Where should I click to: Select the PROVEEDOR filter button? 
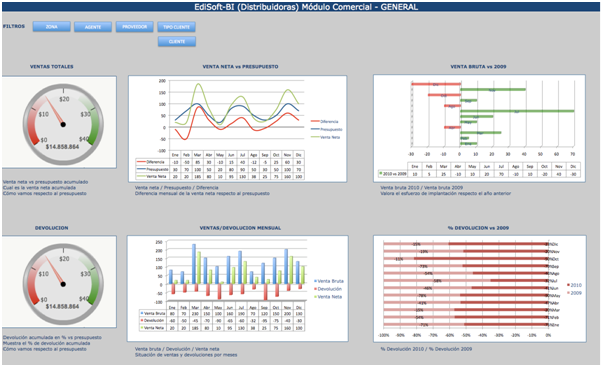click(135, 26)
